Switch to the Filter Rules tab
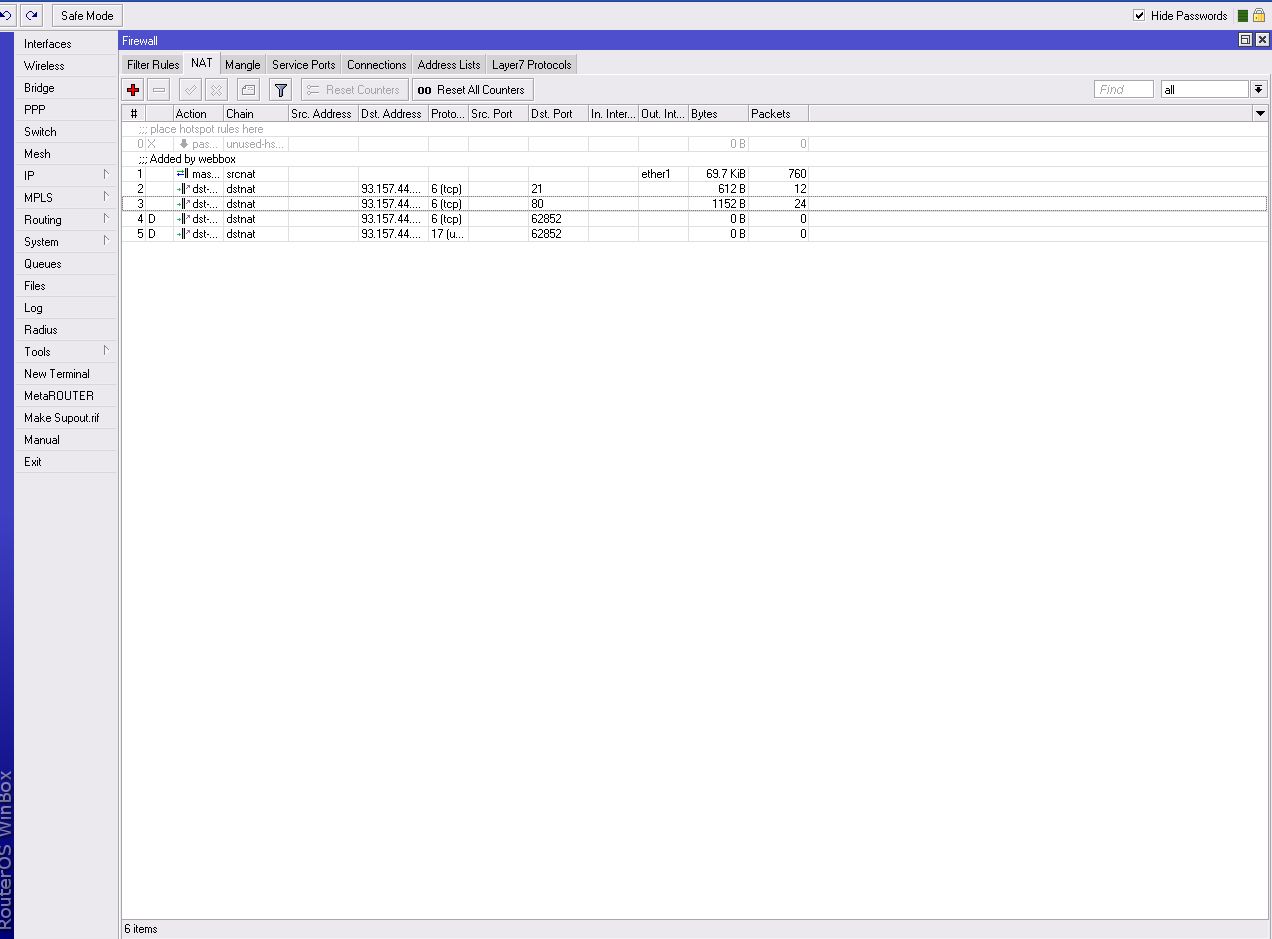The image size is (1272, 939). (153, 65)
